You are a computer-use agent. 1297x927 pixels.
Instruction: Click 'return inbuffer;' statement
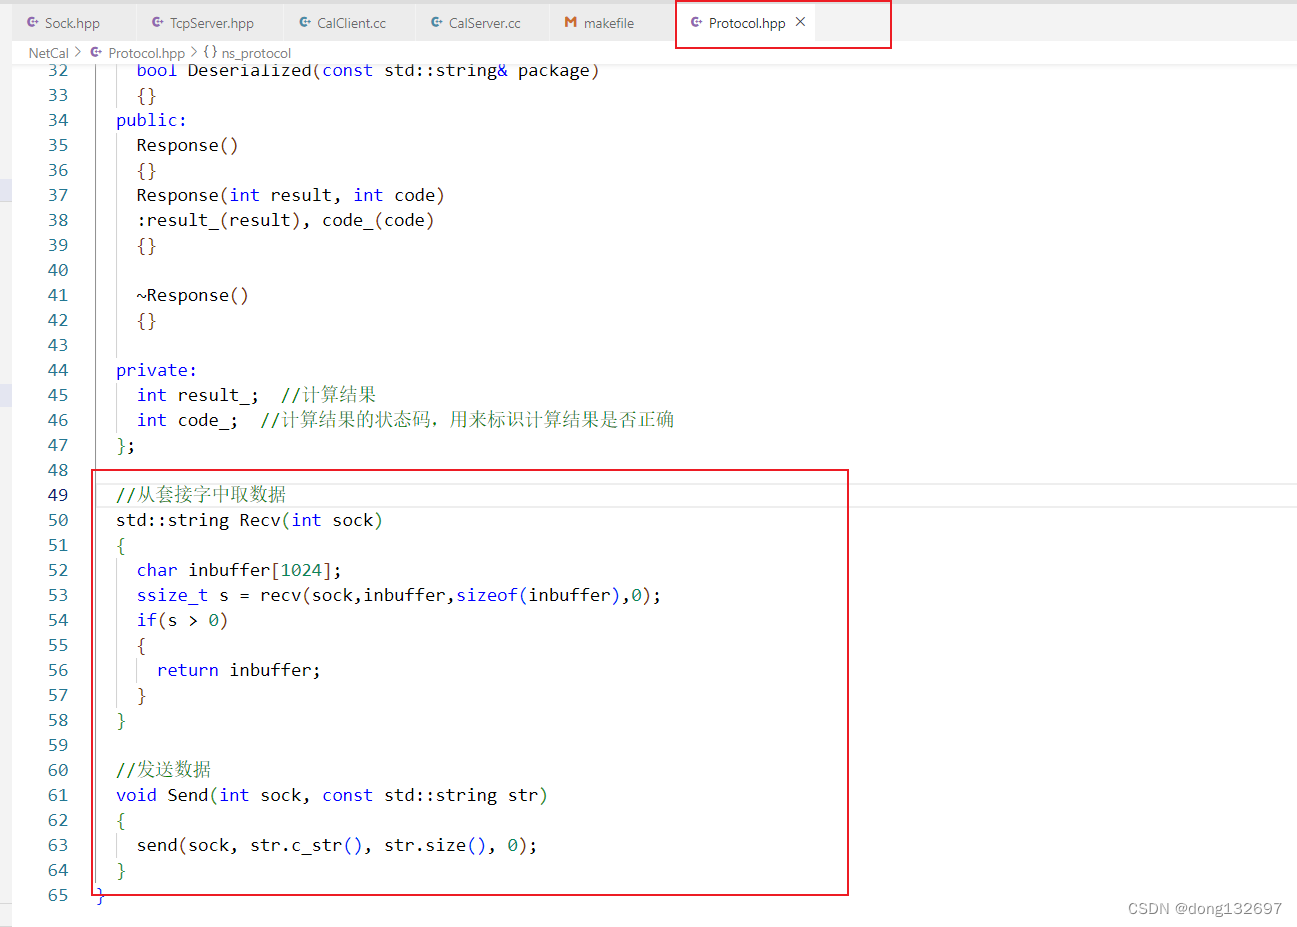(x=239, y=670)
